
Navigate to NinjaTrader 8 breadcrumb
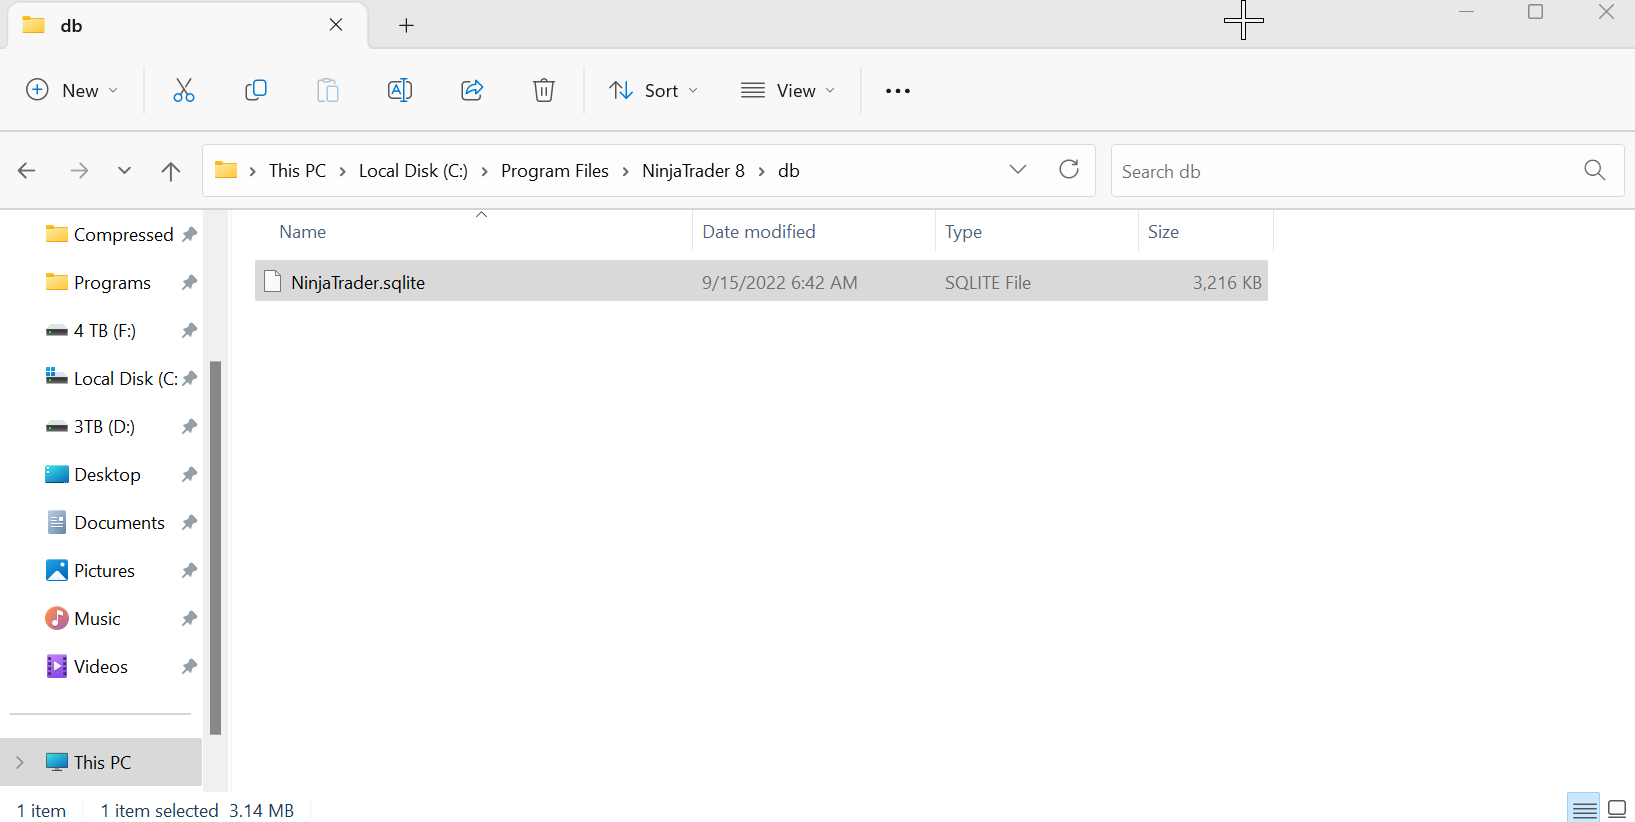693,171
